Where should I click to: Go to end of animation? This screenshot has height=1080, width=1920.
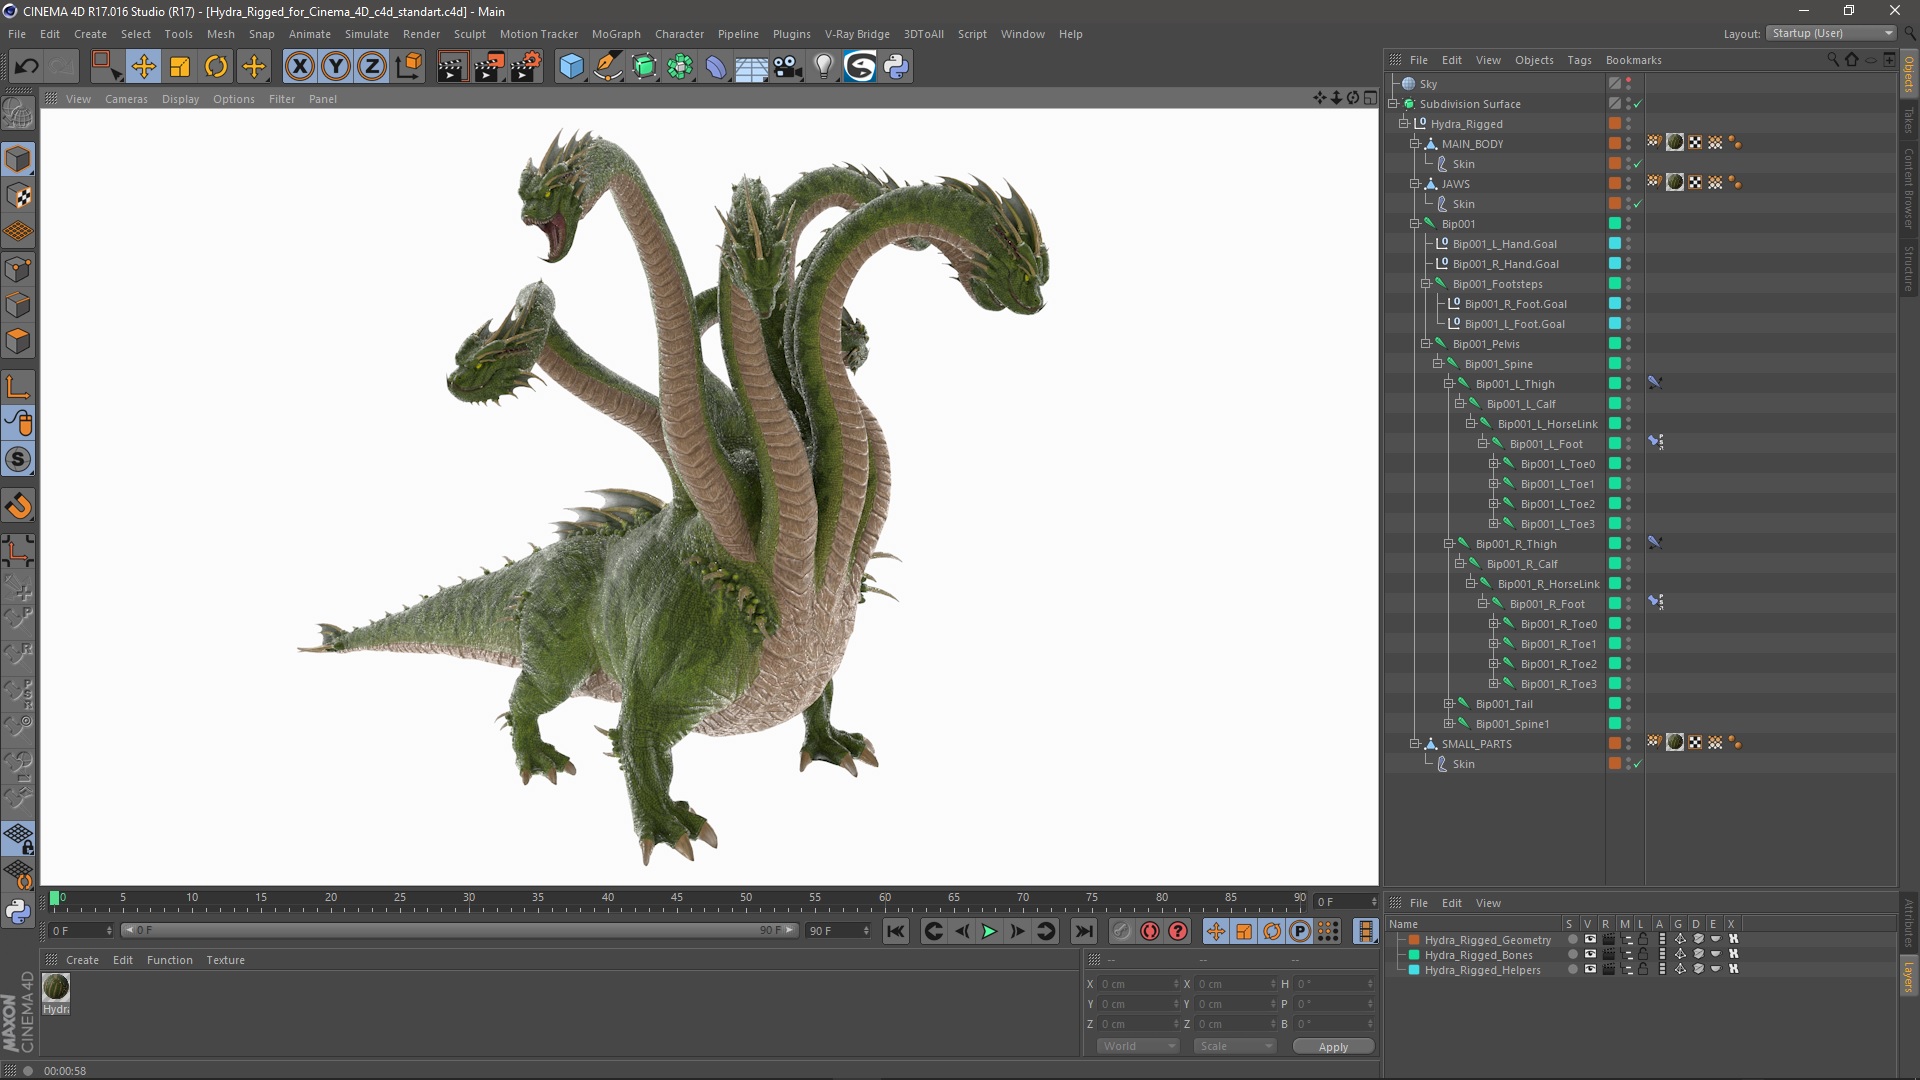coord(1083,931)
